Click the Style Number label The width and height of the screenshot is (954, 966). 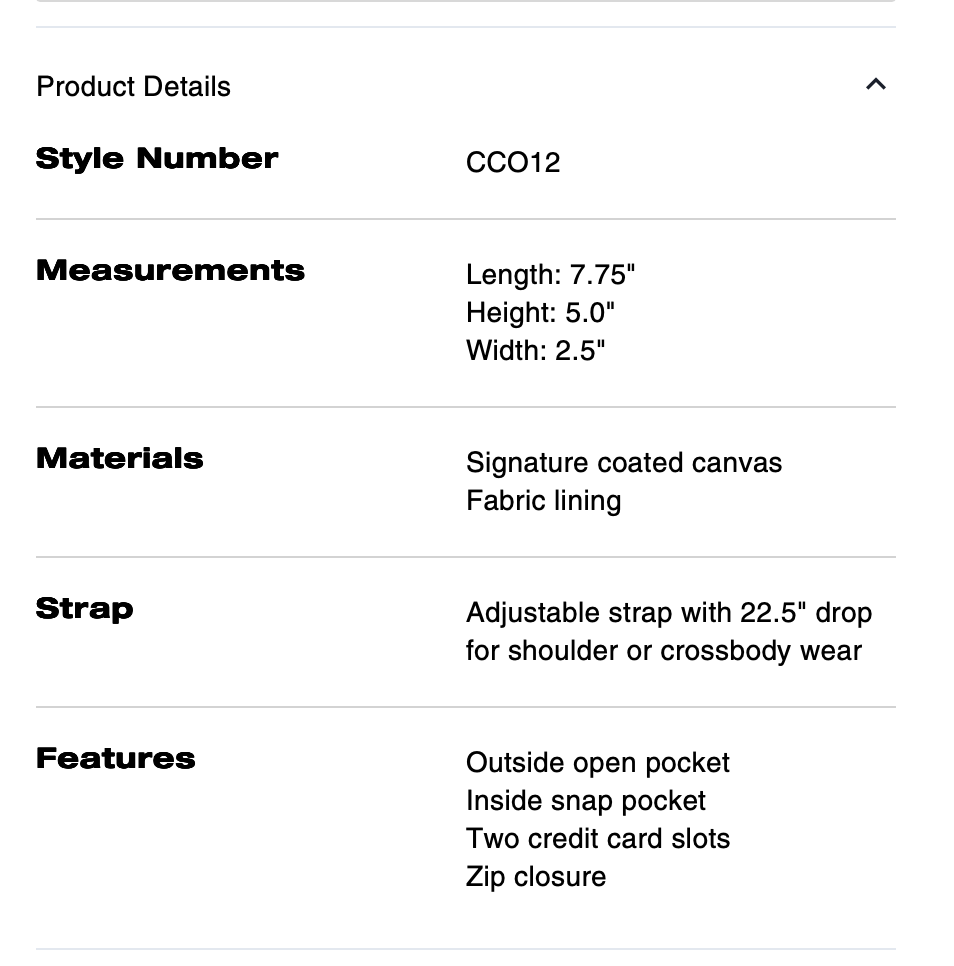(x=157, y=159)
